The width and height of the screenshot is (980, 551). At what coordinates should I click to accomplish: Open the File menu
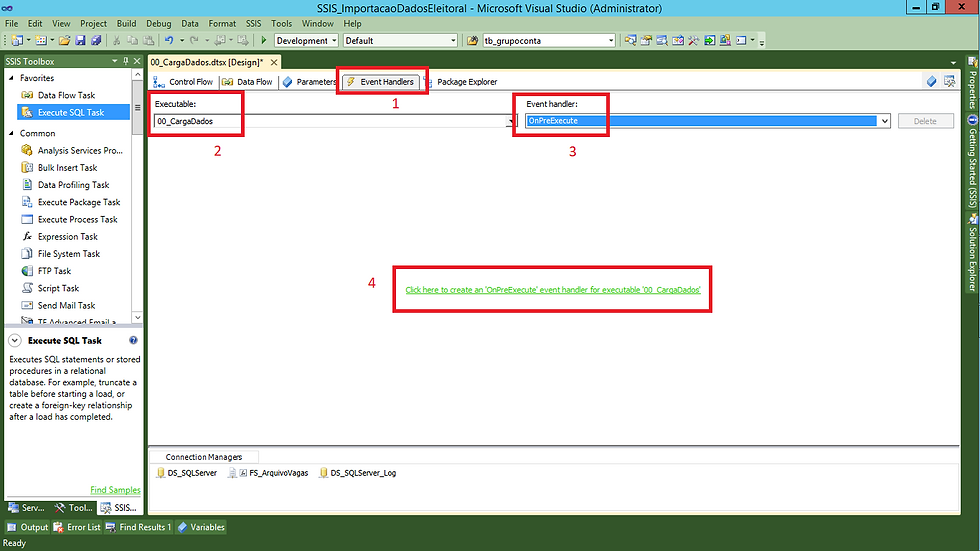[11, 24]
